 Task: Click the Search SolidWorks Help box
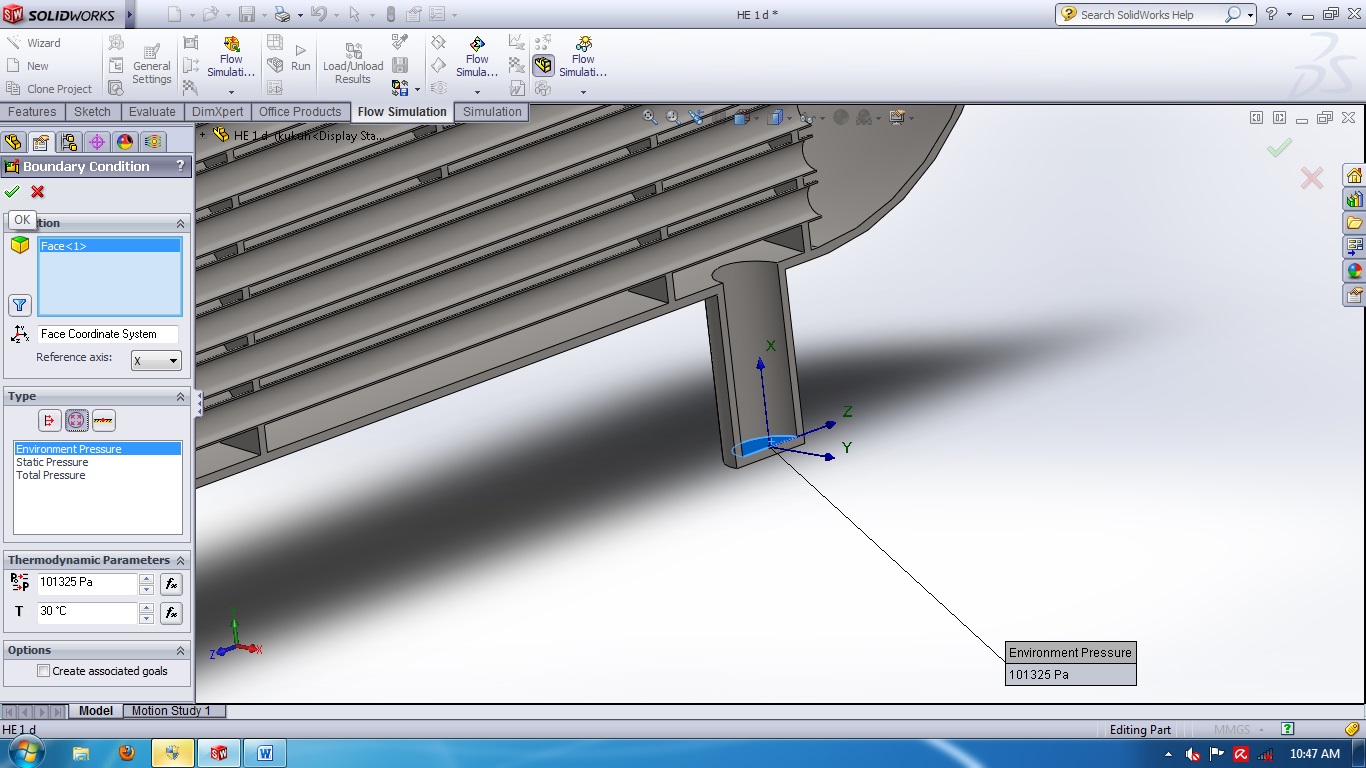(1150, 15)
